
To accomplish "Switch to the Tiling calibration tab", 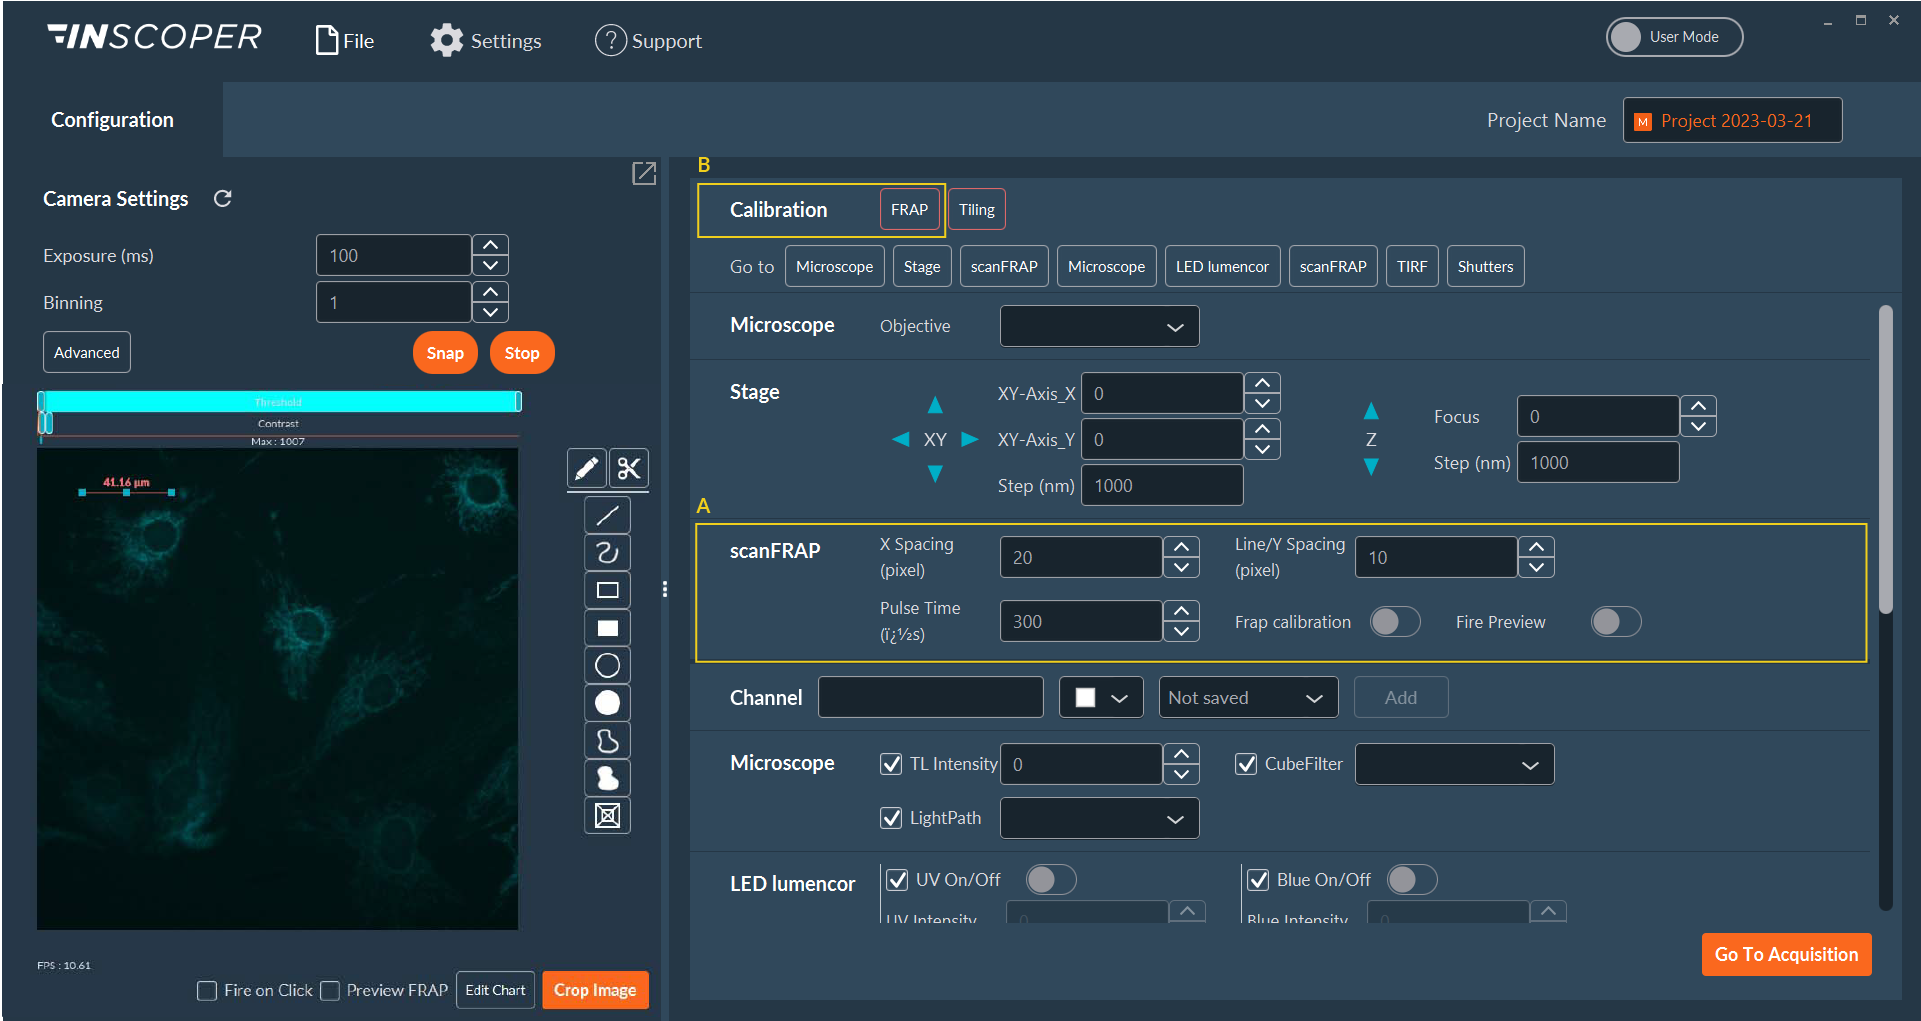I will click(976, 209).
